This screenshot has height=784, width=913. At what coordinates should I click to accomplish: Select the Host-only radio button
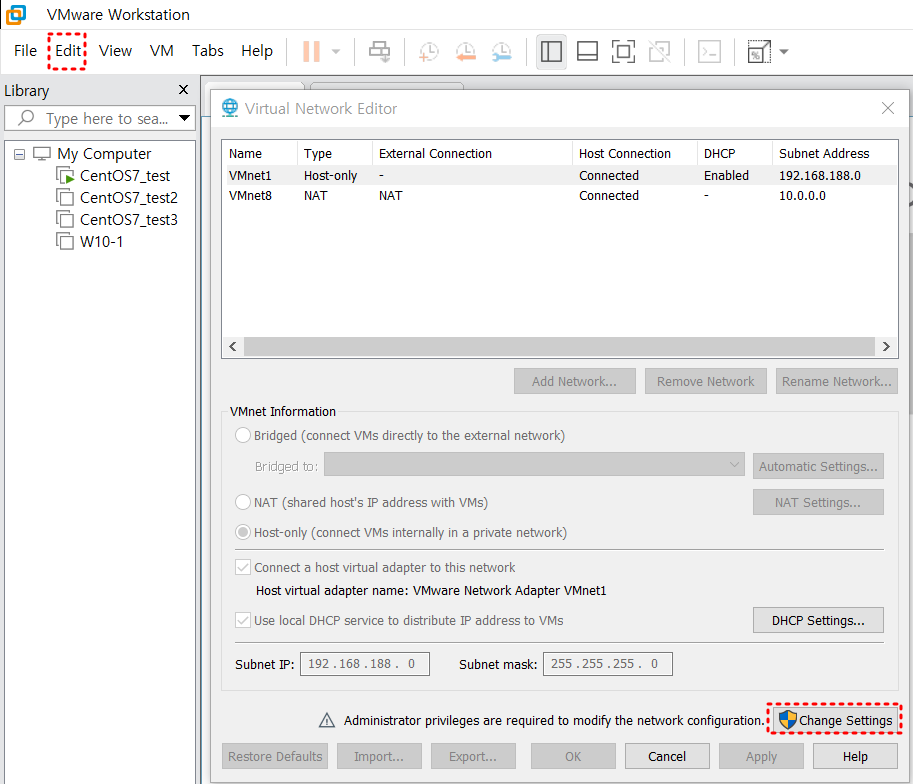[243, 532]
